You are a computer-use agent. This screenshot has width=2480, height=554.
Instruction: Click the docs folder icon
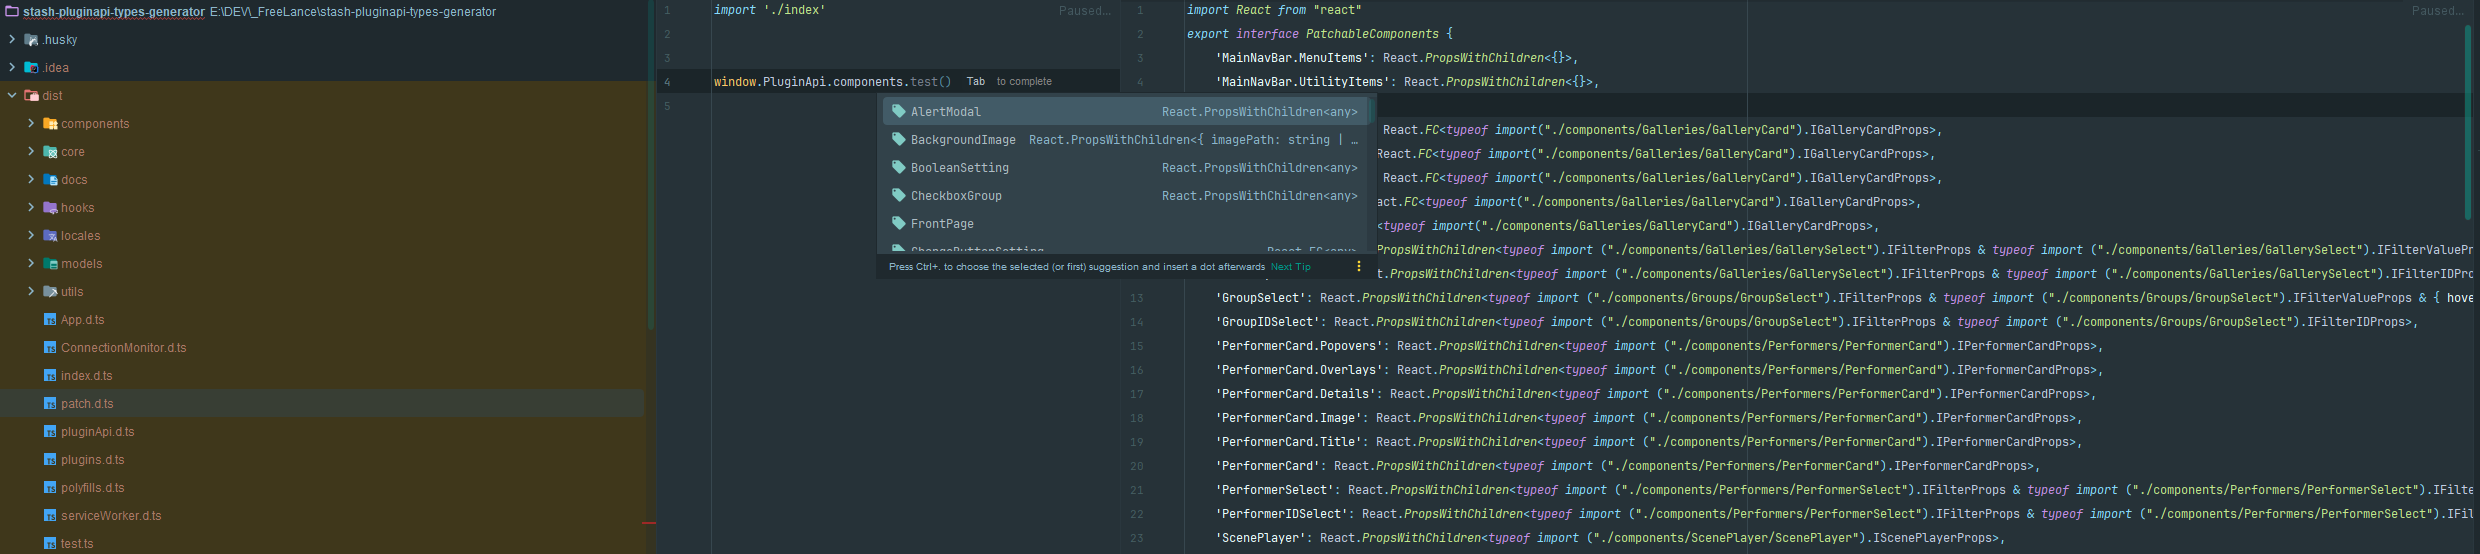50,180
